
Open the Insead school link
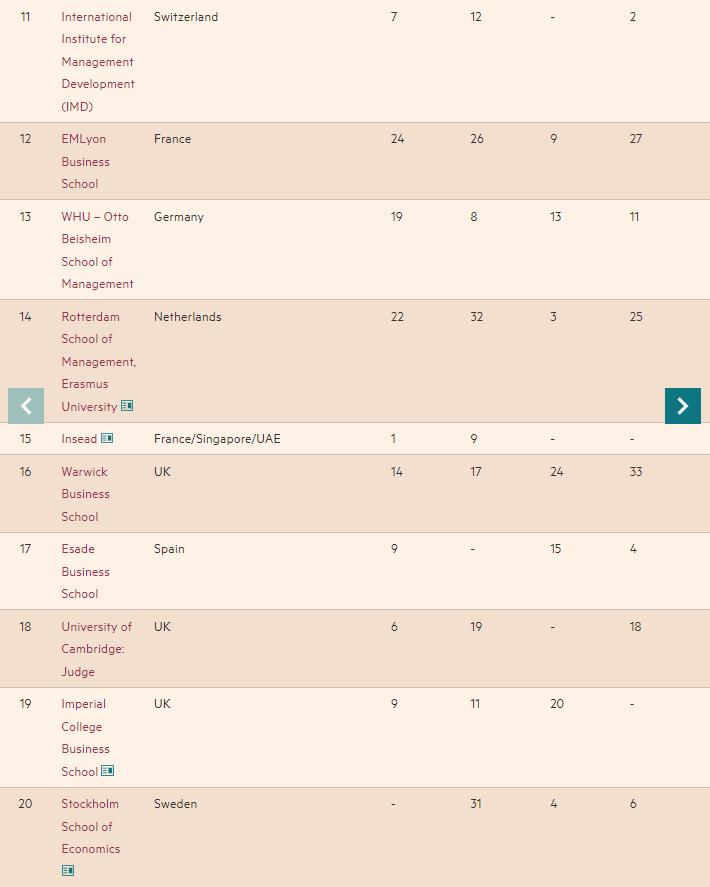(79, 439)
